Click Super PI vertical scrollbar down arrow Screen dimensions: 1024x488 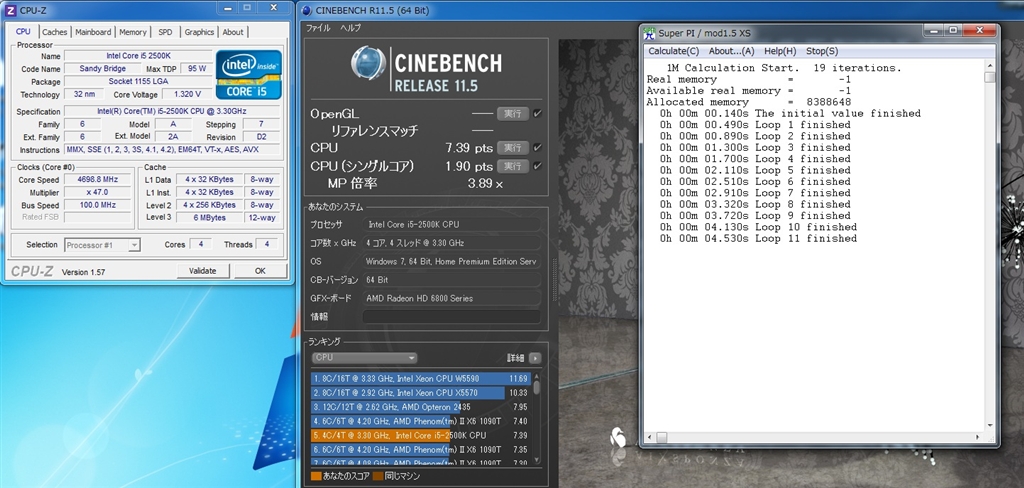(989, 425)
